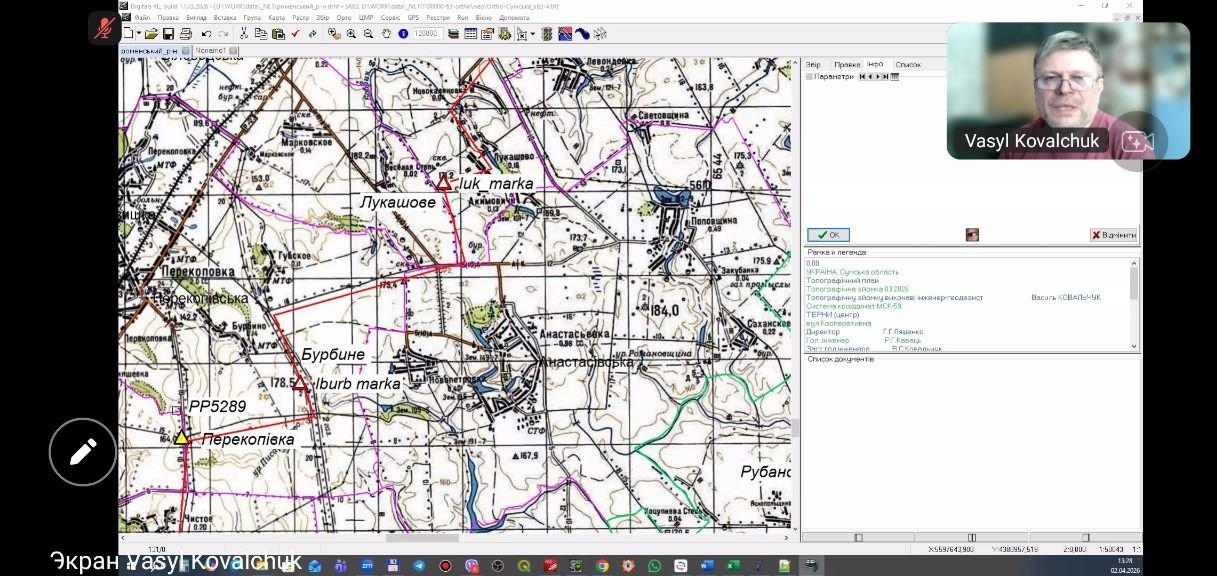The height and width of the screenshot is (576, 1217).
Task: Toggle the Параметри checkbox
Action: tap(809, 76)
